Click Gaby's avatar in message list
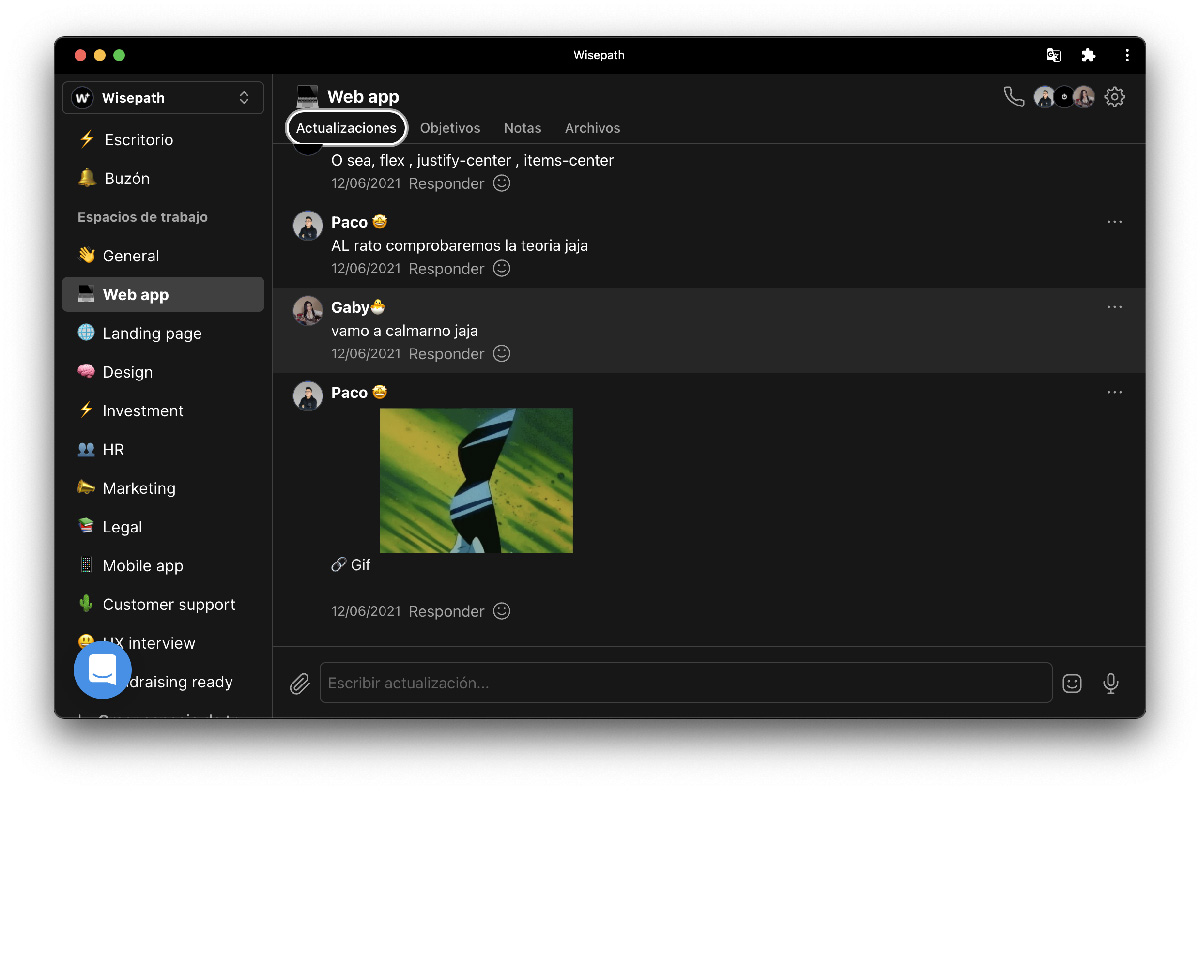1200x960 pixels. tap(307, 311)
